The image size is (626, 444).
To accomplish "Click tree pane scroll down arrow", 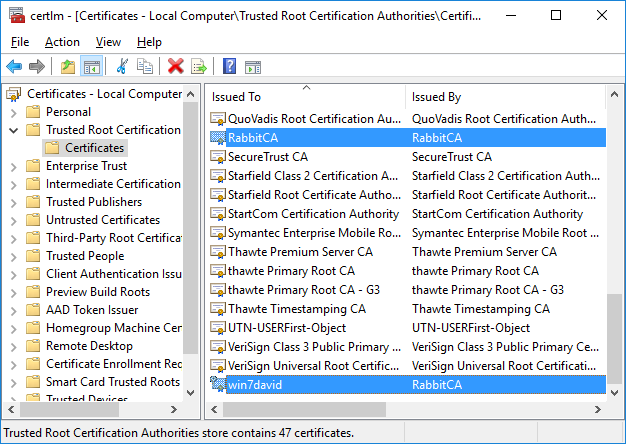I will click(190, 392).
